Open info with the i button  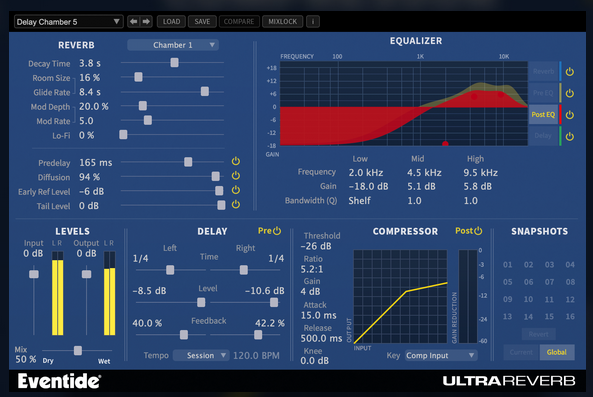tap(313, 22)
